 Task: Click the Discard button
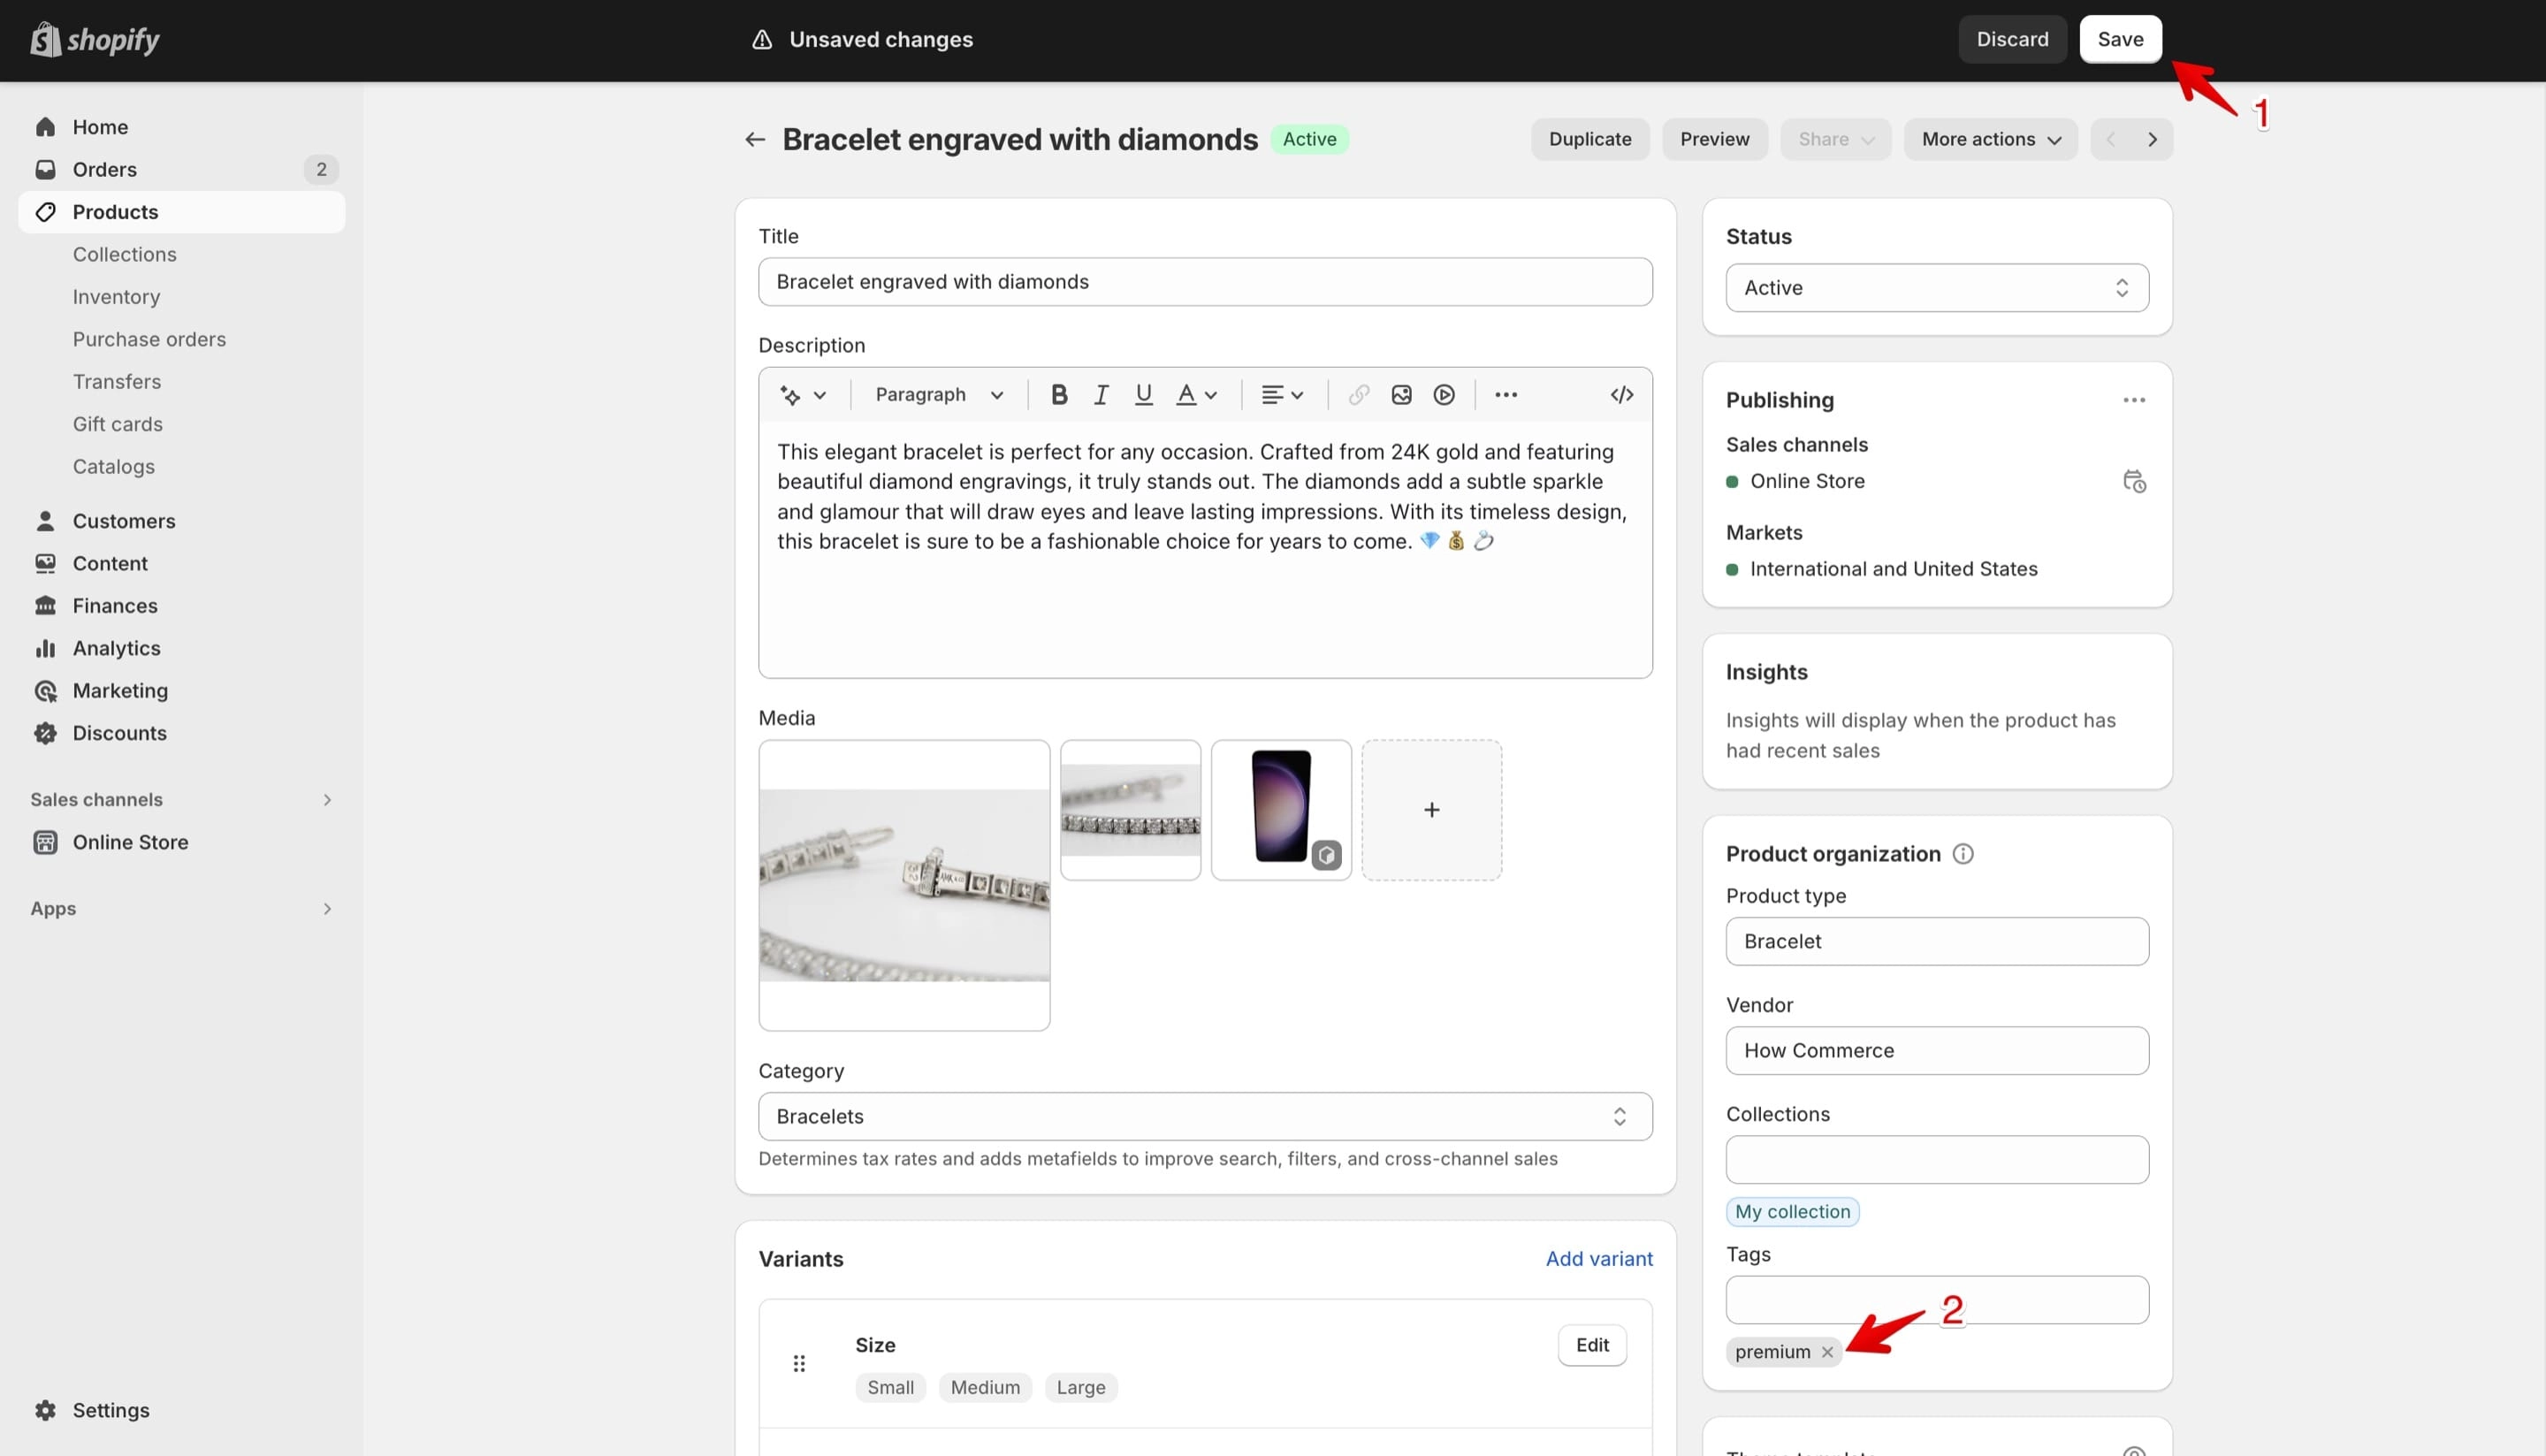(x=2012, y=39)
